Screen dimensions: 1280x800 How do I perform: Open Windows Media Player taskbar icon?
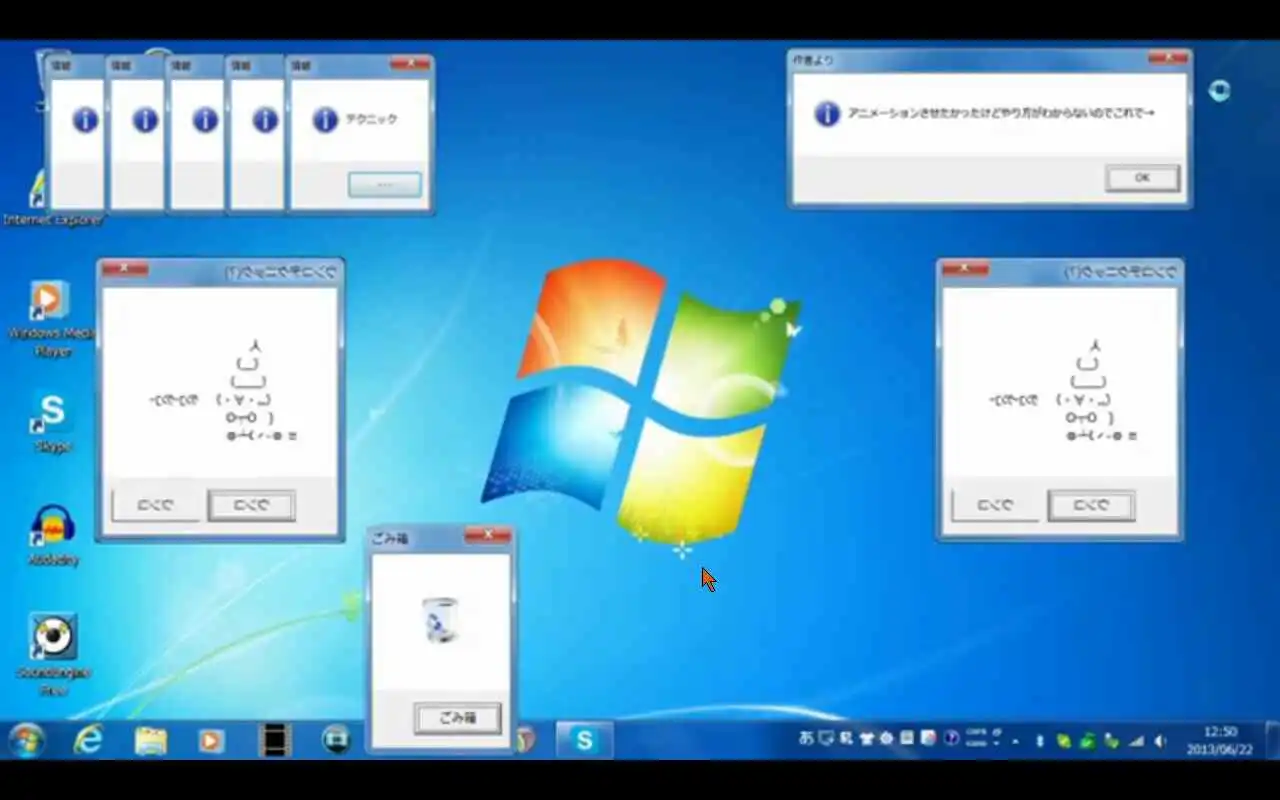211,741
